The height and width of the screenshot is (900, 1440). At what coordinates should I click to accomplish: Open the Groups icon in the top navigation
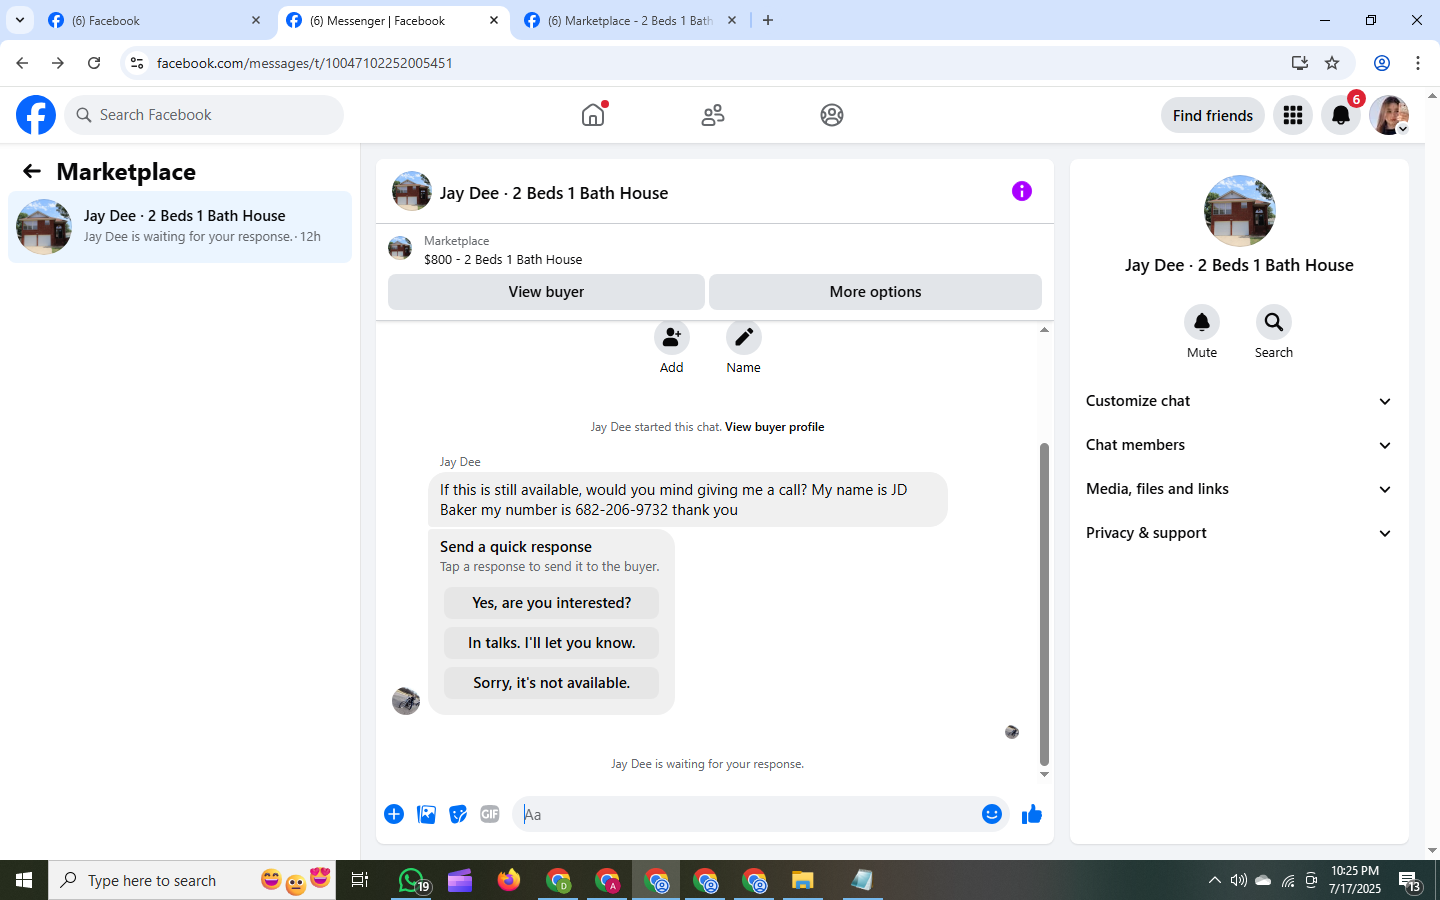tap(832, 115)
